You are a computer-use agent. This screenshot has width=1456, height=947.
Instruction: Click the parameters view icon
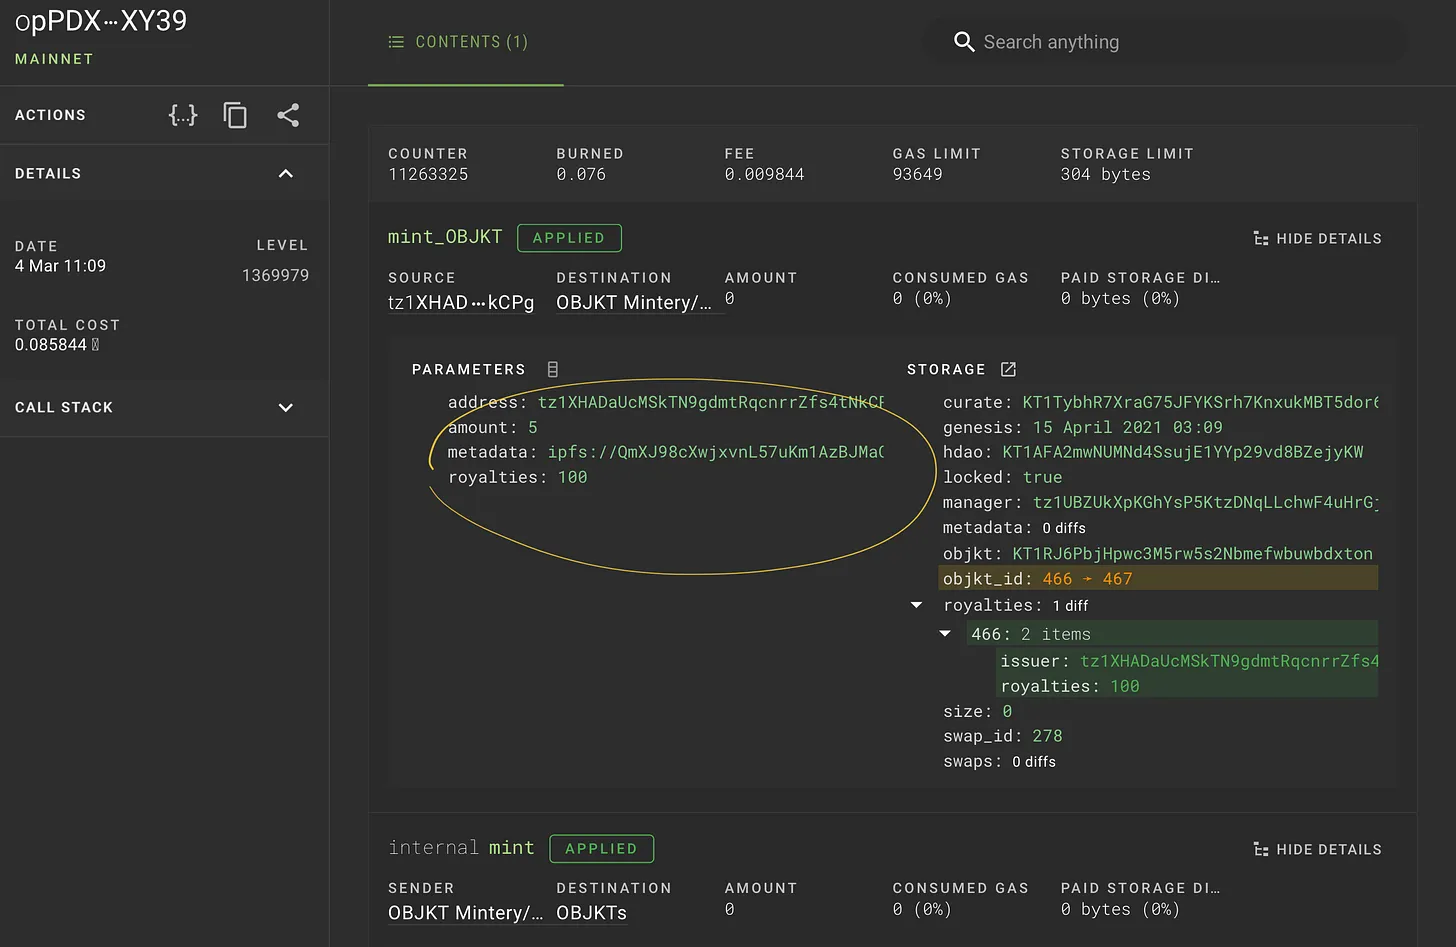(553, 369)
